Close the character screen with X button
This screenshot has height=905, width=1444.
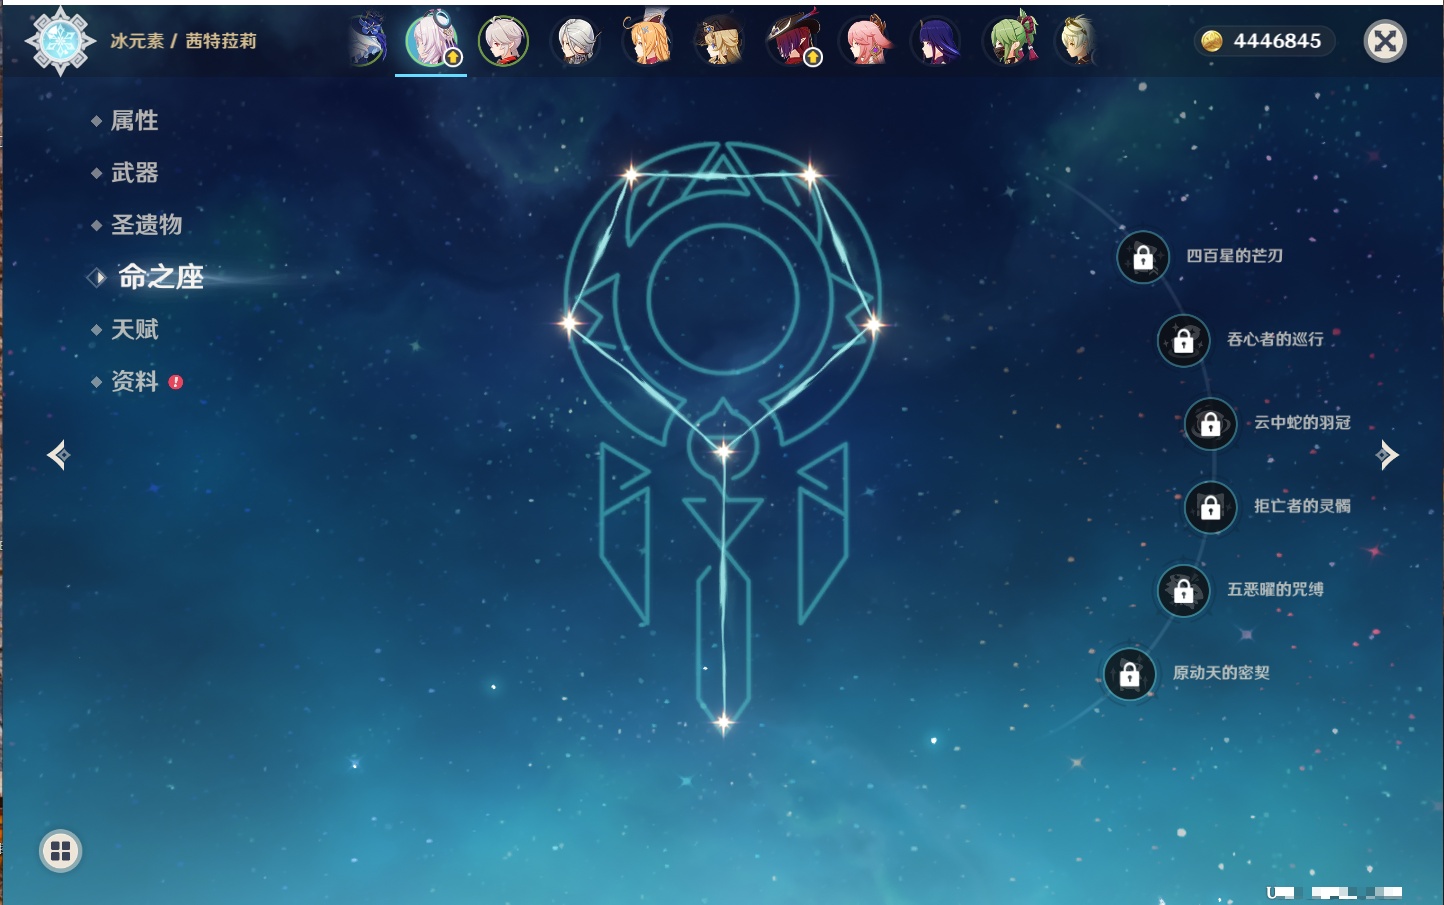pos(1385,41)
